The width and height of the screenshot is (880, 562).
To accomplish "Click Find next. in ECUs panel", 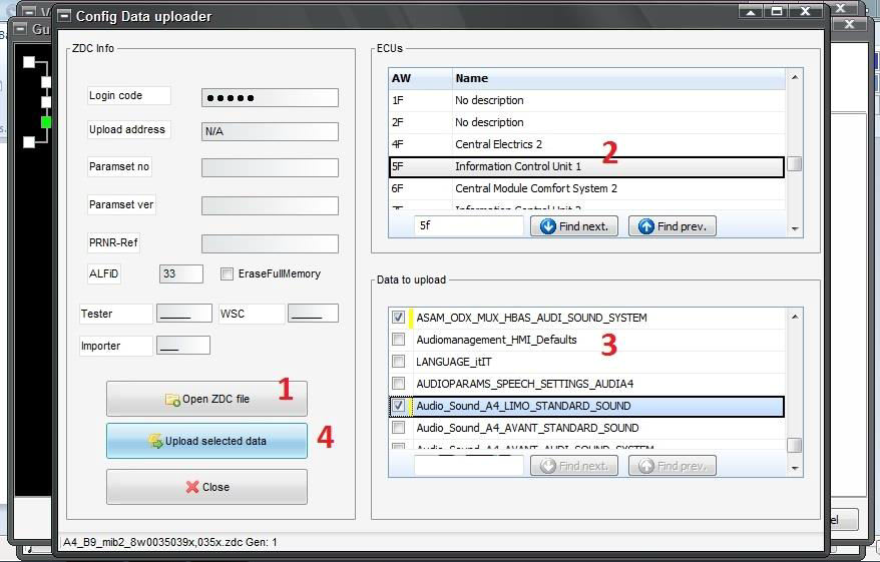I will (574, 226).
